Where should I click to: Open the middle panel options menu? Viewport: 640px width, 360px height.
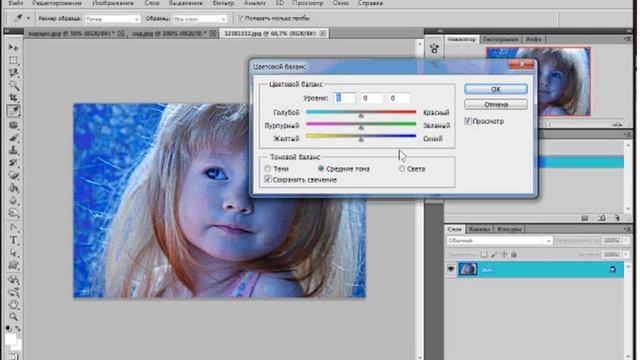(x=627, y=134)
